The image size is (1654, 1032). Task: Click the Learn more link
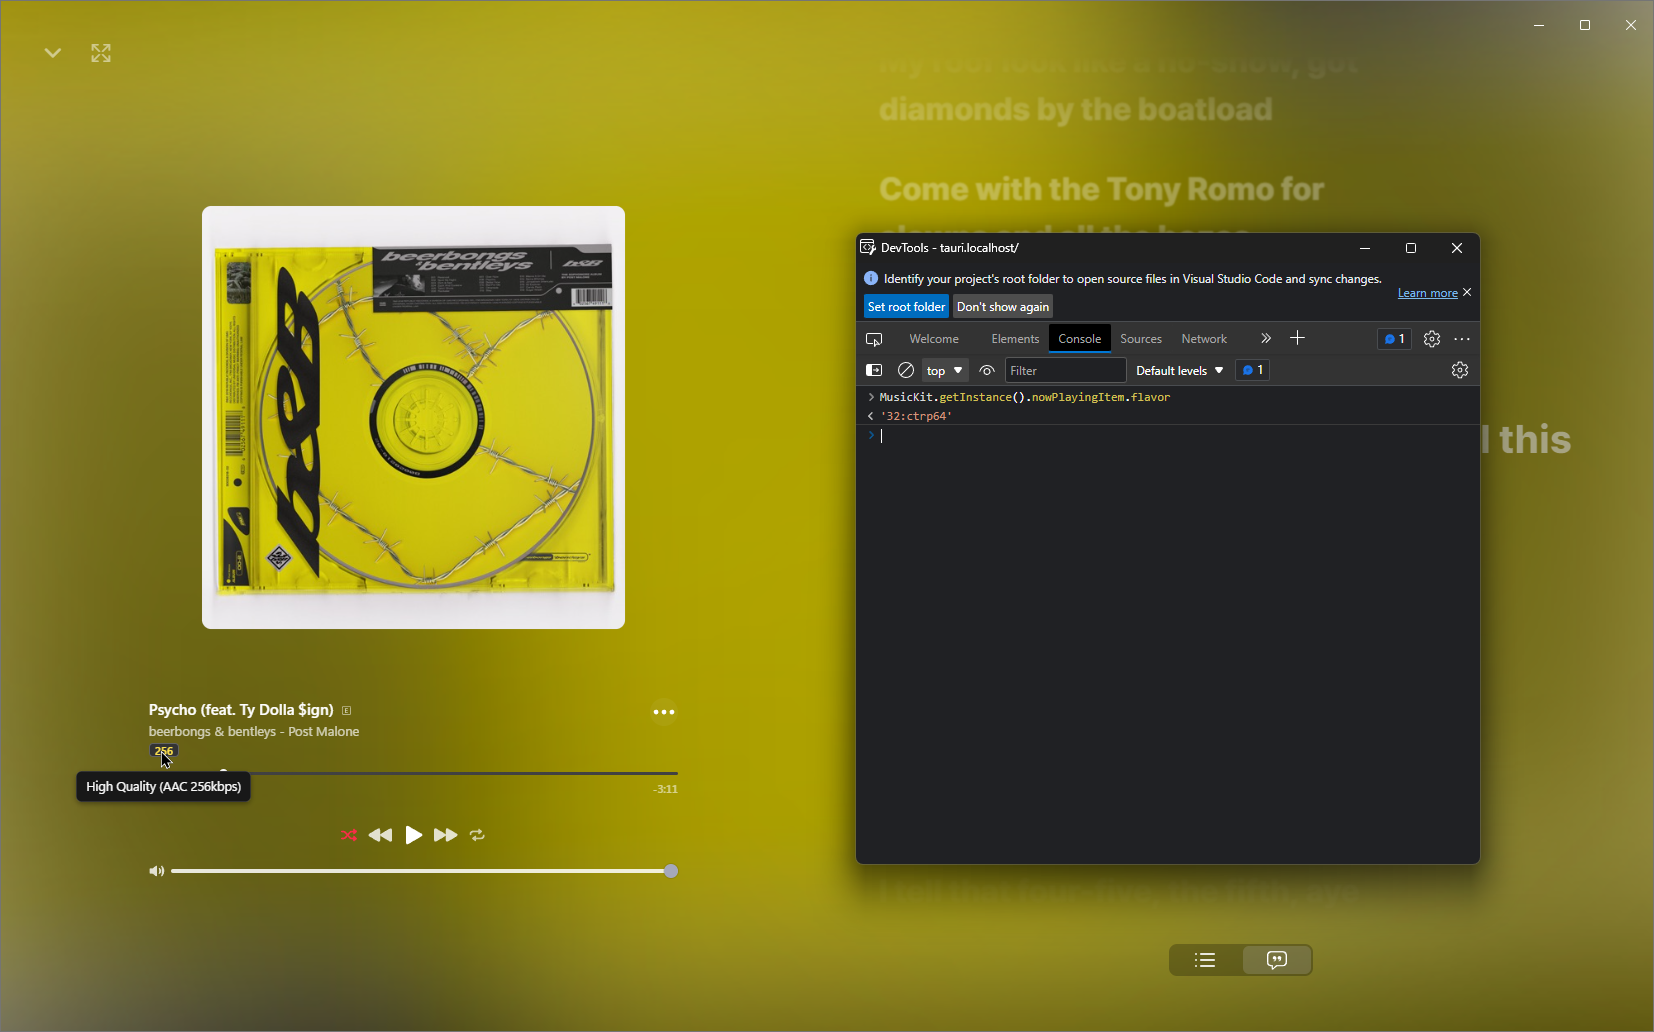tap(1427, 292)
